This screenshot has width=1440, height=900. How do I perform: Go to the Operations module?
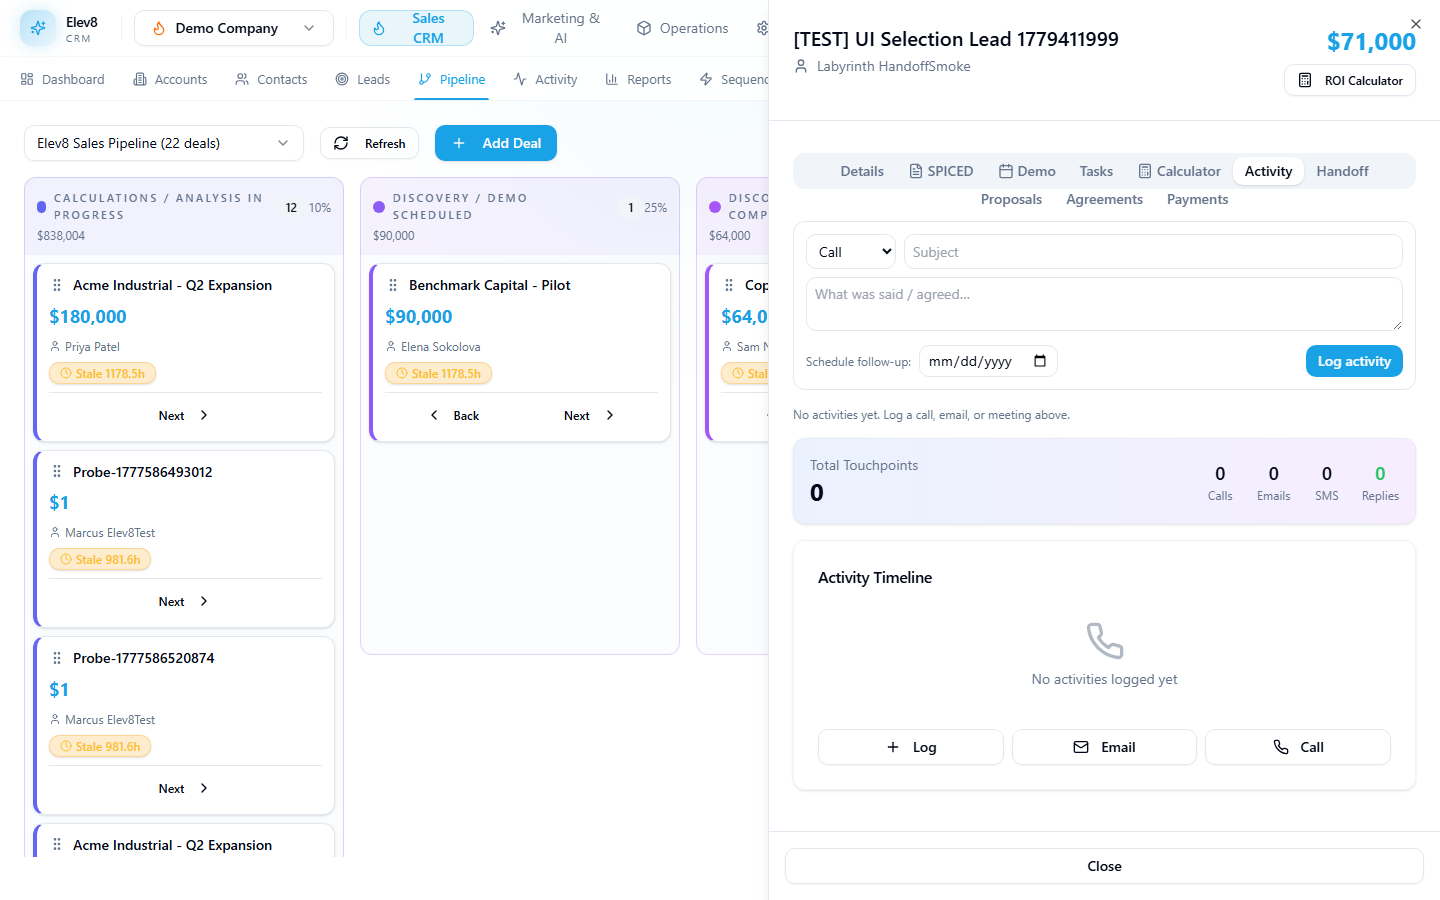[x=683, y=28]
